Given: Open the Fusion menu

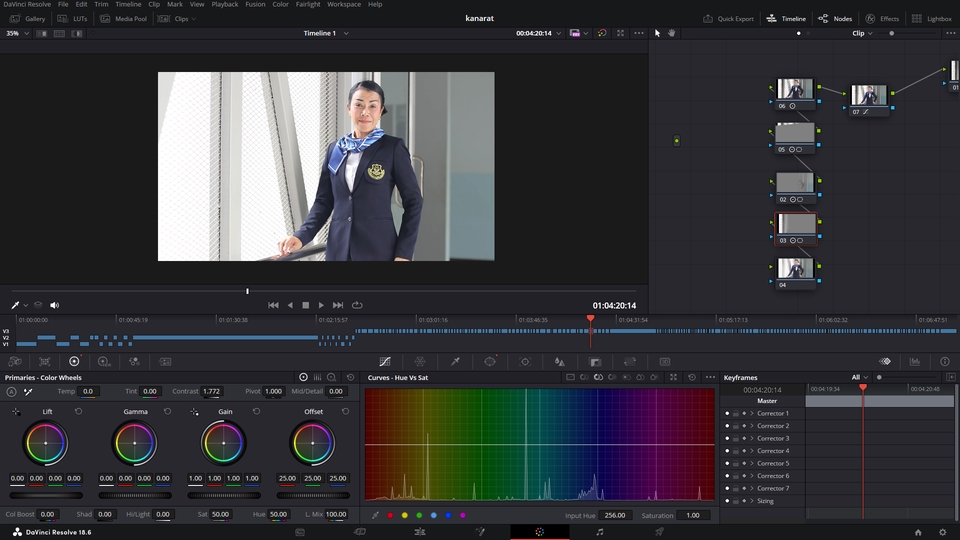Looking at the screenshot, I should coord(255,4).
